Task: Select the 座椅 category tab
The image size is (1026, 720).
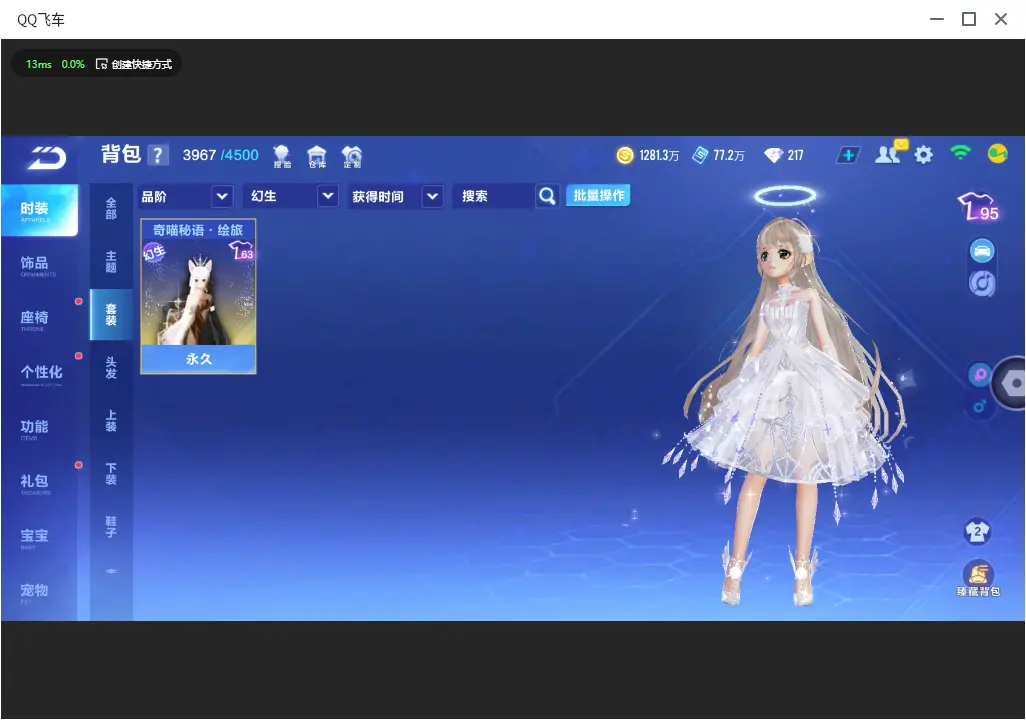Action: pos(39,319)
